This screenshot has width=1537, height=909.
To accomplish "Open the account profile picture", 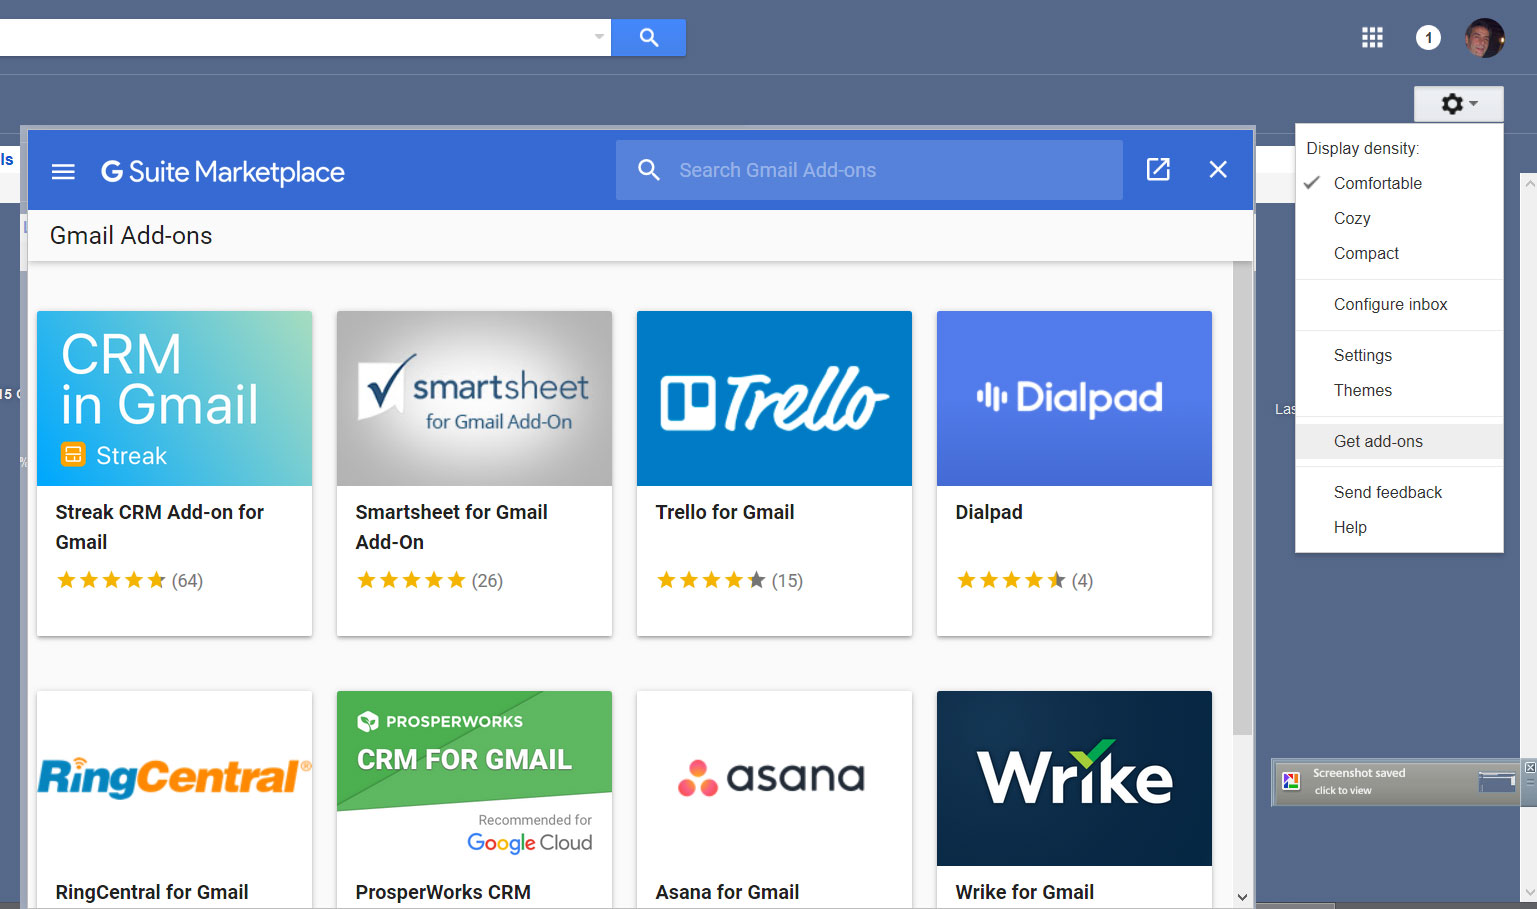I will pos(1485,38).
